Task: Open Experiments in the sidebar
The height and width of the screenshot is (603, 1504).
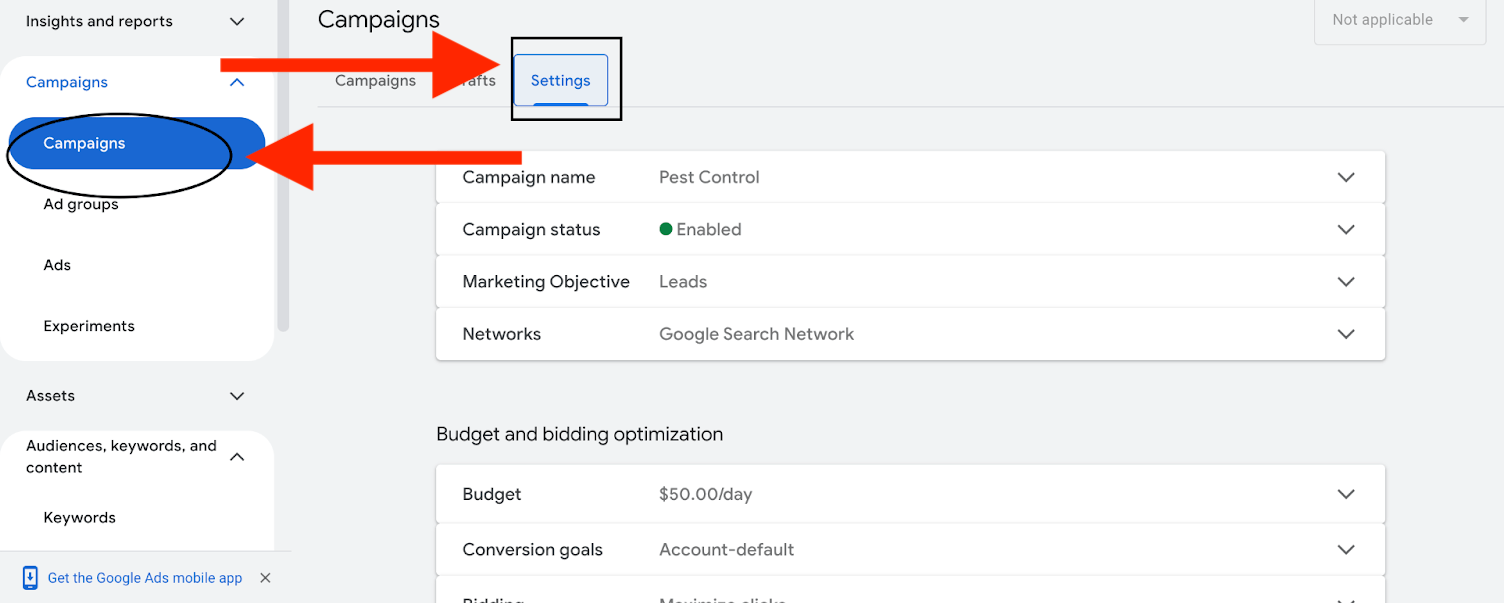Action: (89, 326)
